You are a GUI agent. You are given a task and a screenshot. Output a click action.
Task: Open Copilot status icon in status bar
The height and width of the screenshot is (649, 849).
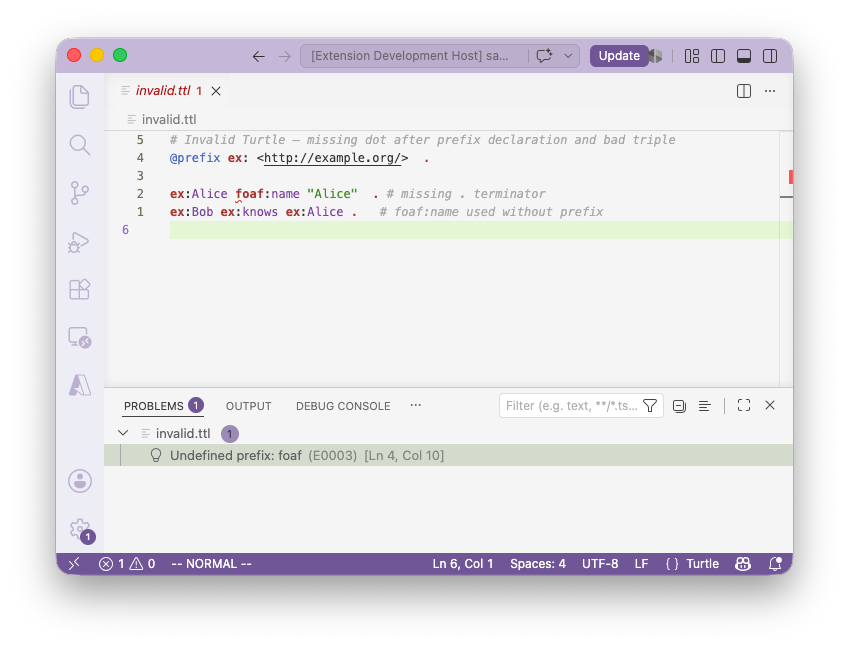click(743, 563)
